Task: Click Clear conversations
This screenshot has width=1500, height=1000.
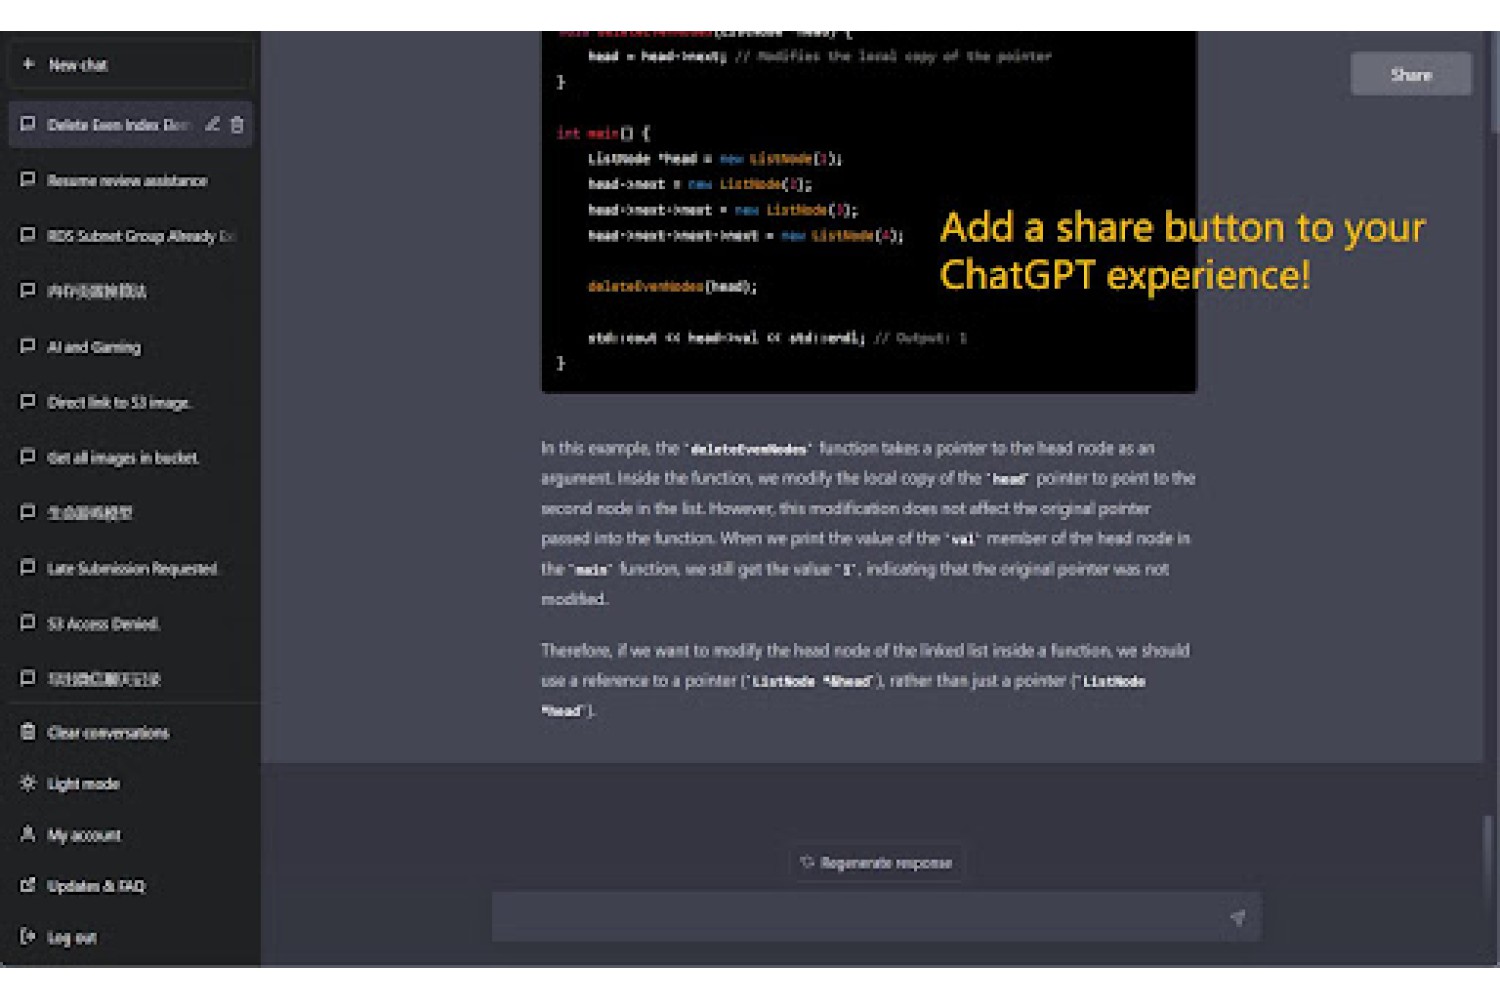Action: pyautogui.click(x=130, y=733)
